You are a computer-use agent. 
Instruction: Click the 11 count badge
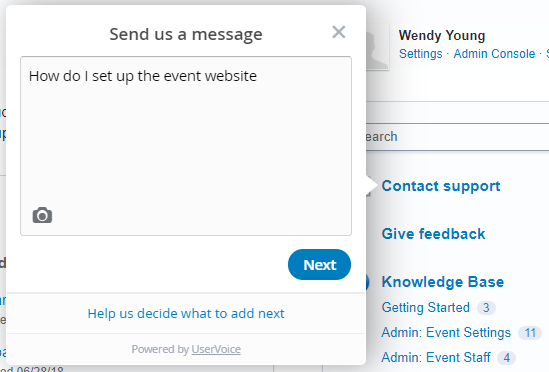pos(530,333)
